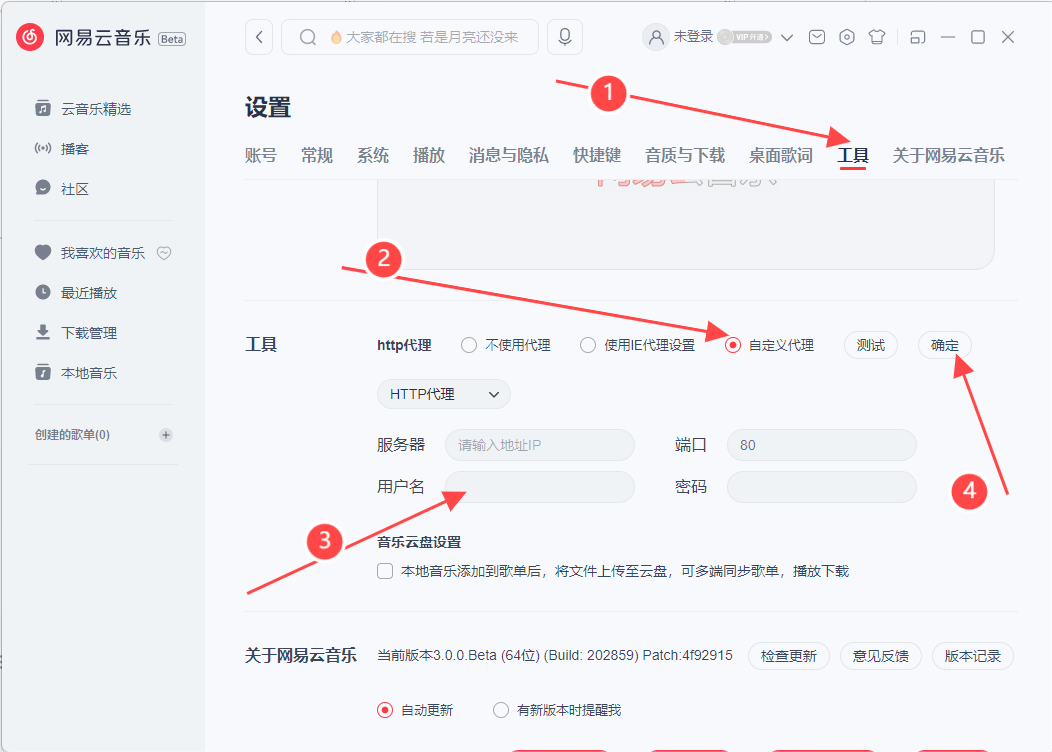1052x752 pixels.
Task: Open 最近播放 (Recently Played)
Action: [89, 292]
